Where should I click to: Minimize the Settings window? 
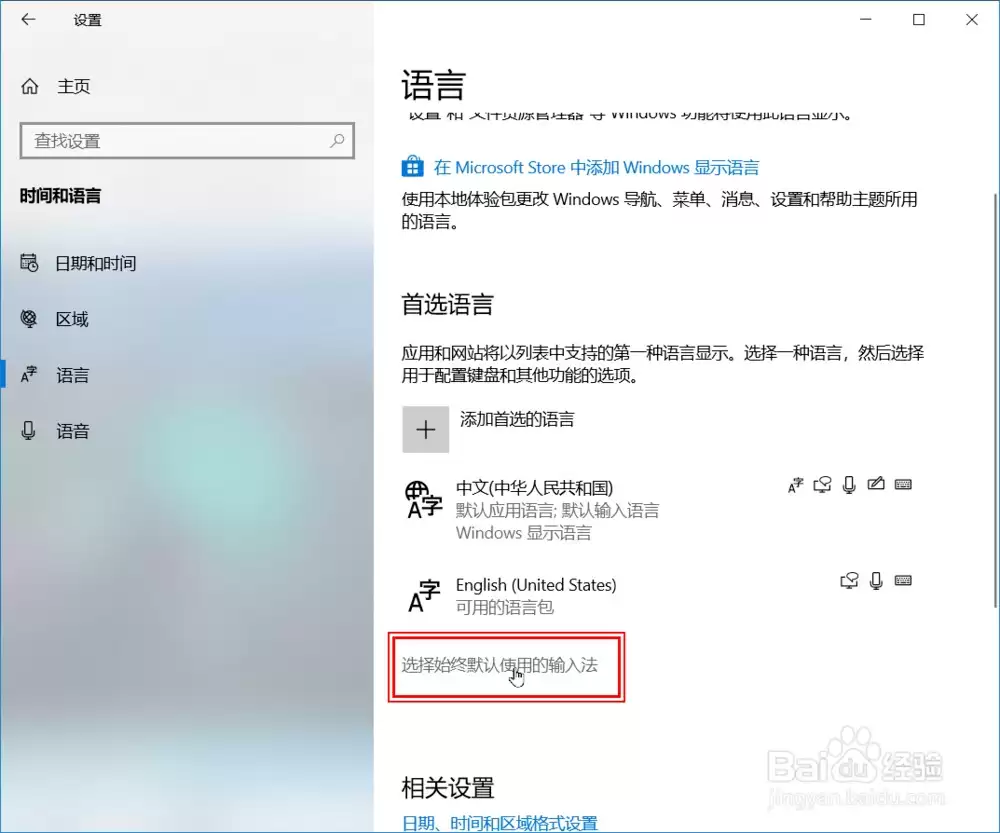coord(865,20)
